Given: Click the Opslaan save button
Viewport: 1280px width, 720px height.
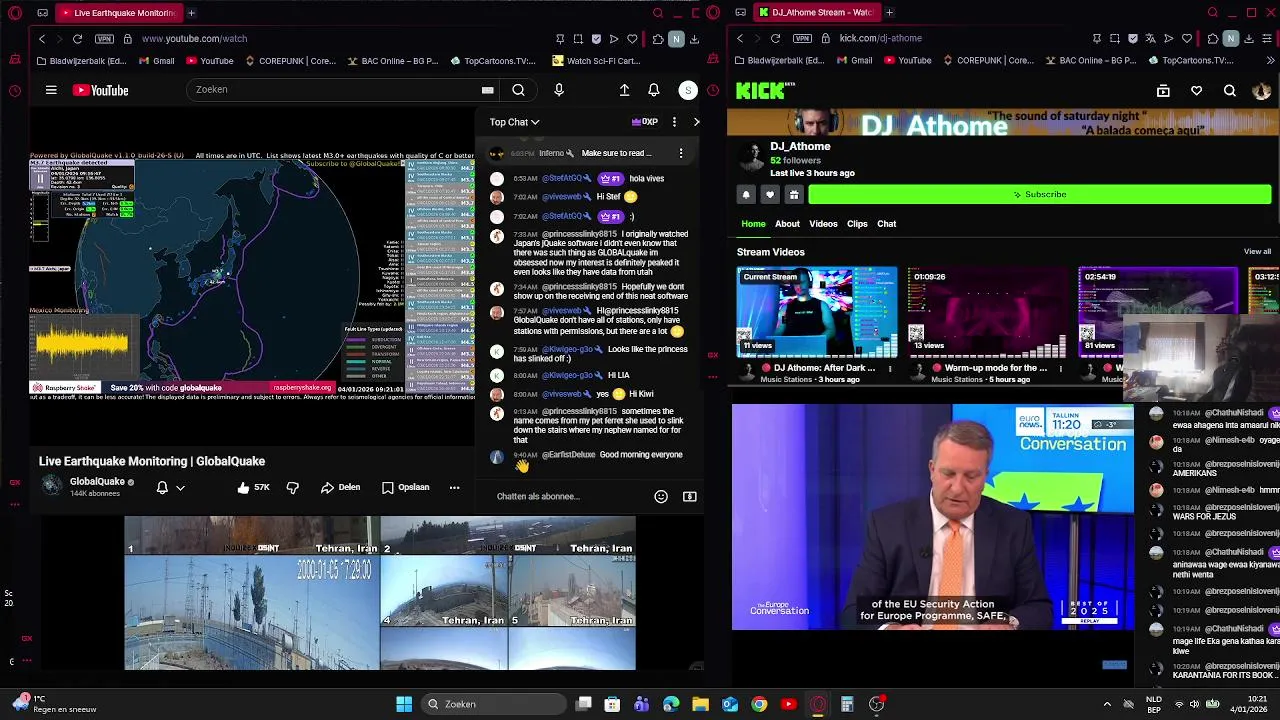Looking at the screenshot, I should (x=405, y=487).
